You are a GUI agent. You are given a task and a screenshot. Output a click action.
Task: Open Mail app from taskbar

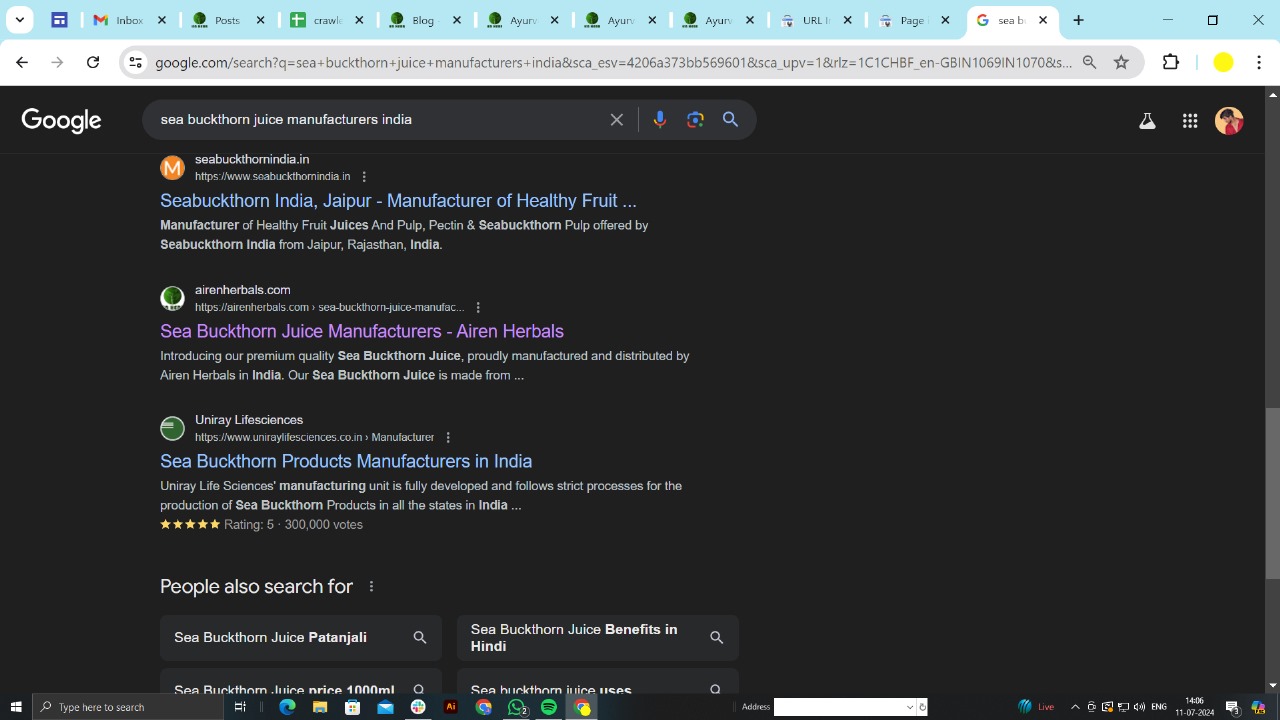pyautogui.click(x=385, y=707)
